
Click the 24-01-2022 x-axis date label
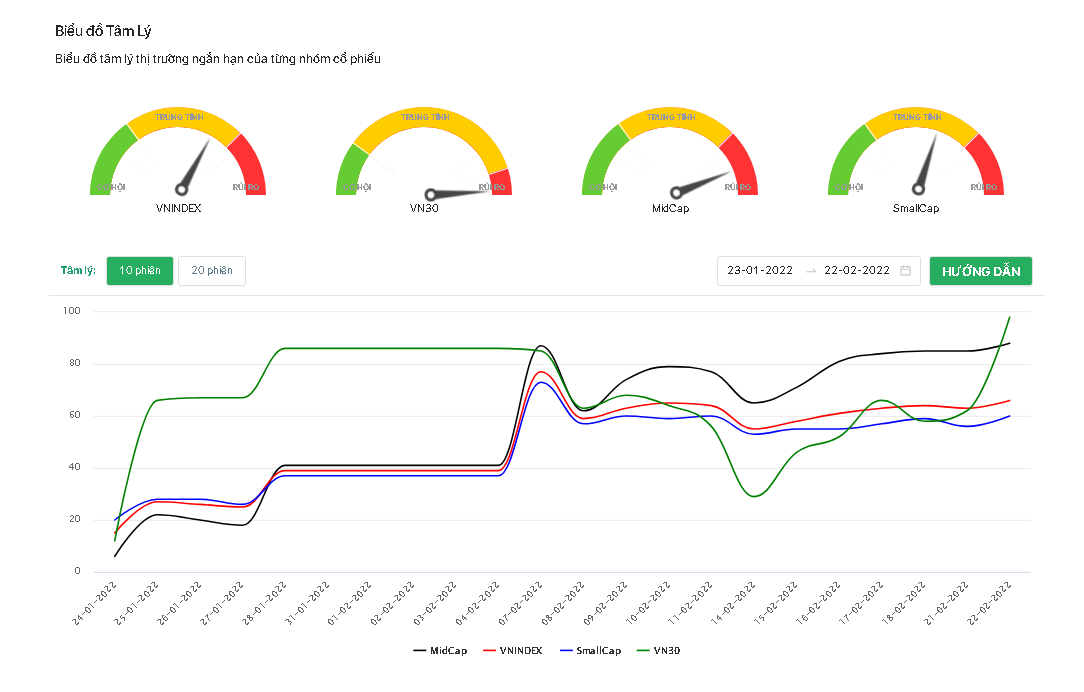tap(95, 603)
